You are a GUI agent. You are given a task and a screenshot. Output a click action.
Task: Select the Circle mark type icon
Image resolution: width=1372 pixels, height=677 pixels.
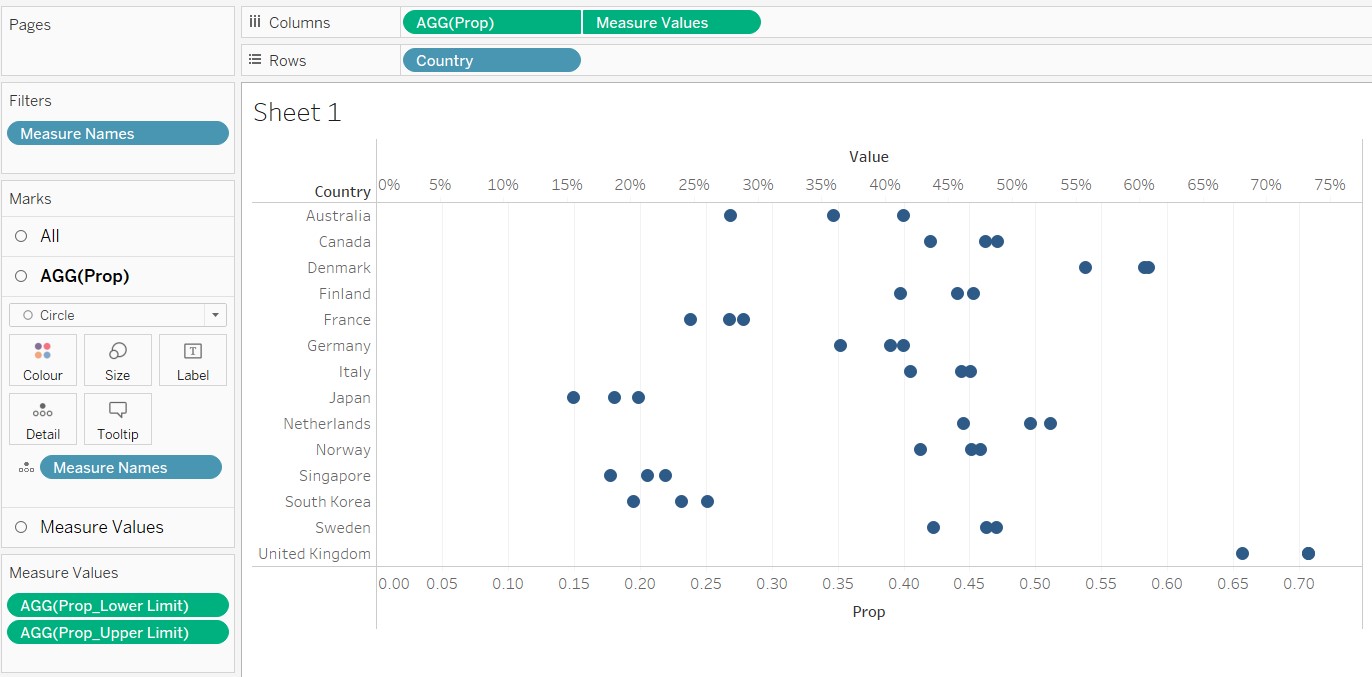(30, 314)
